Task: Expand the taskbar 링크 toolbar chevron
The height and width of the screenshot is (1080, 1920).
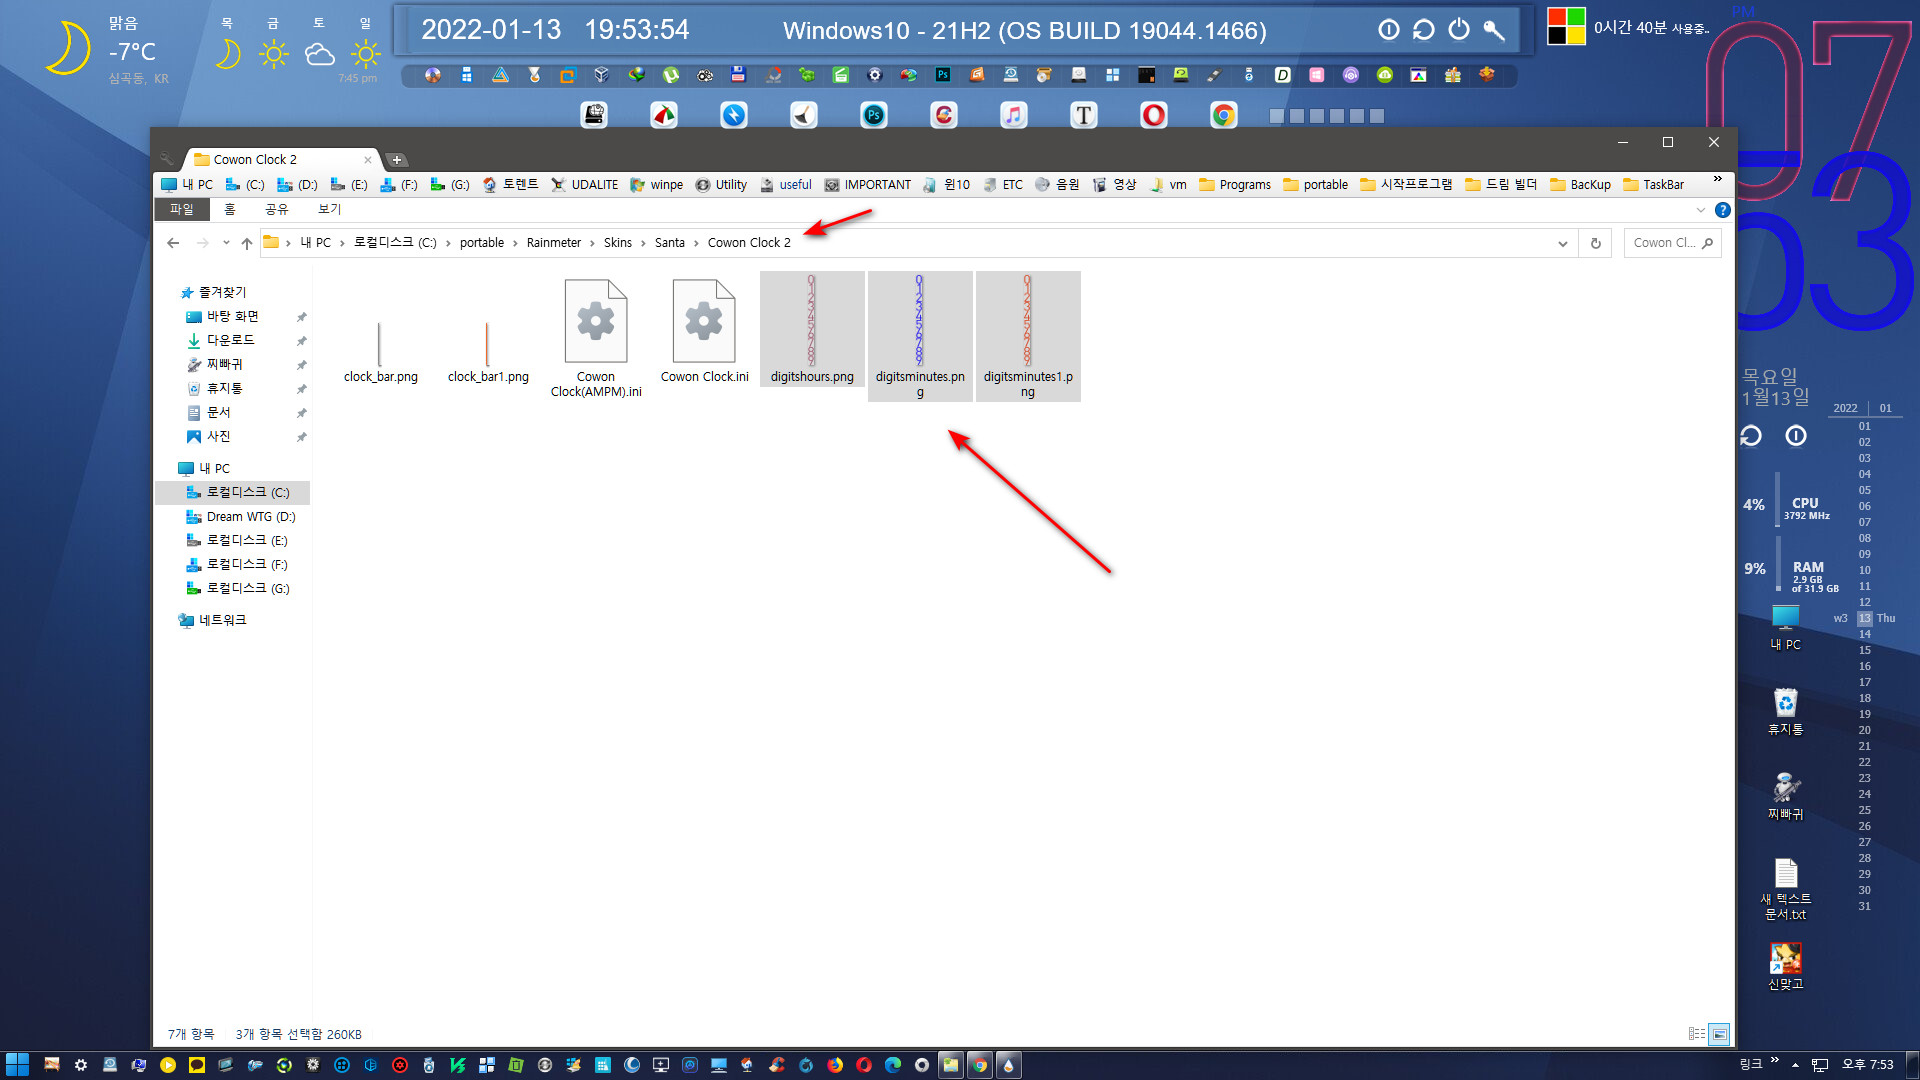Action: pyautogui.click(x=1775, y=1060)
